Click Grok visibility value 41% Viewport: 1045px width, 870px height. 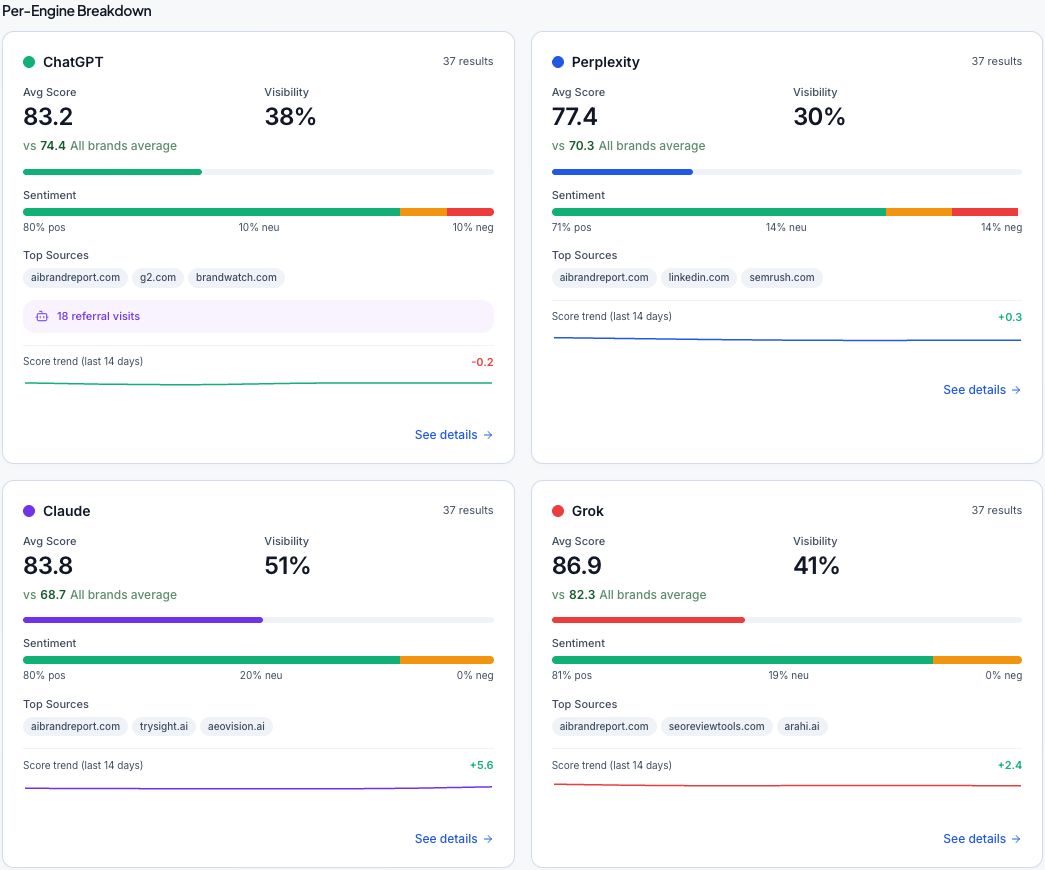816,565
